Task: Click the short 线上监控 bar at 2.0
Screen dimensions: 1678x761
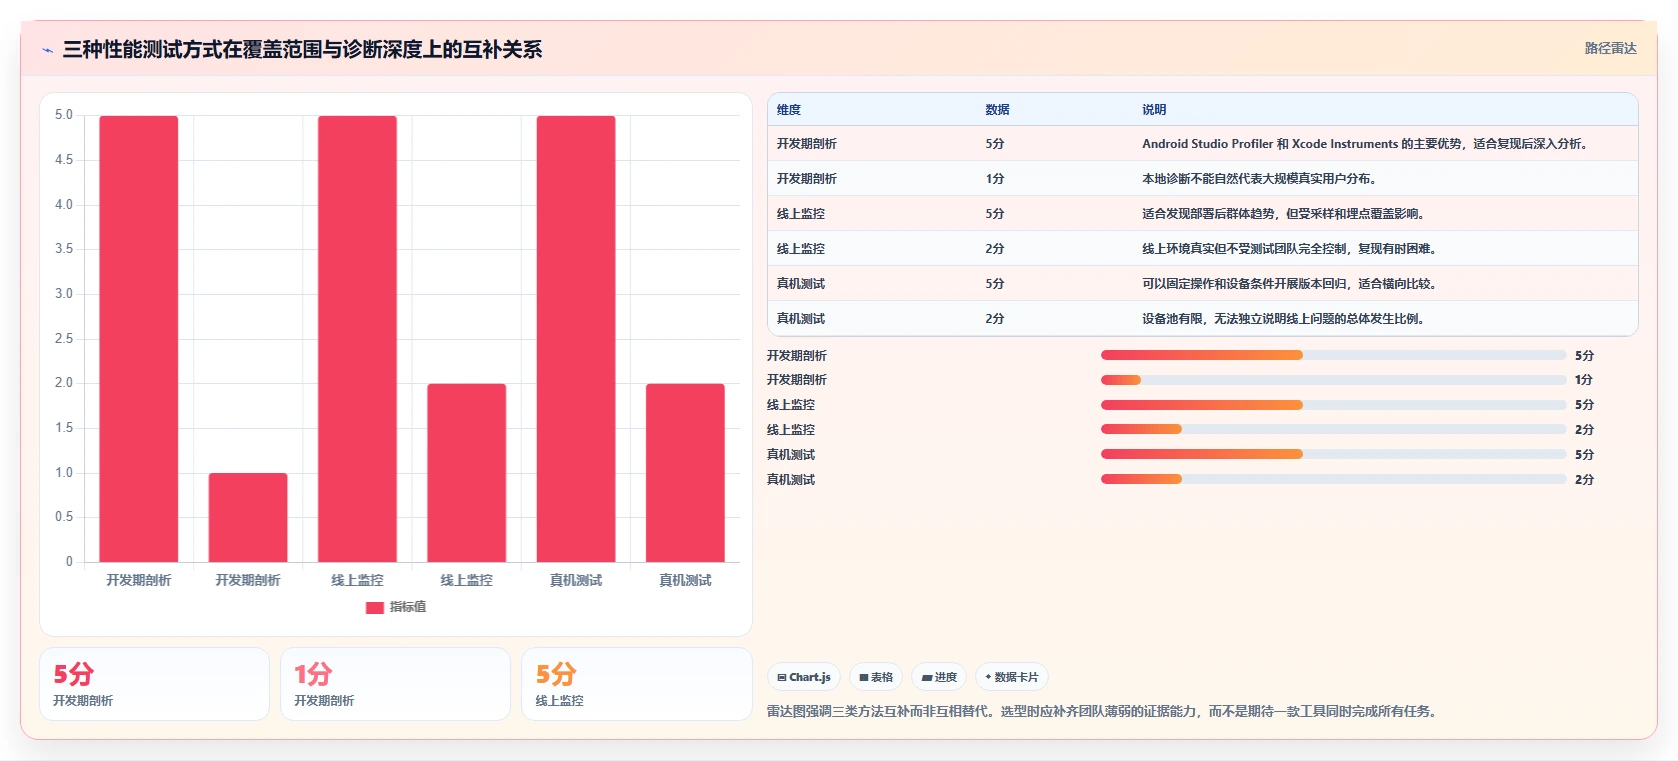Action: (467, 473)
